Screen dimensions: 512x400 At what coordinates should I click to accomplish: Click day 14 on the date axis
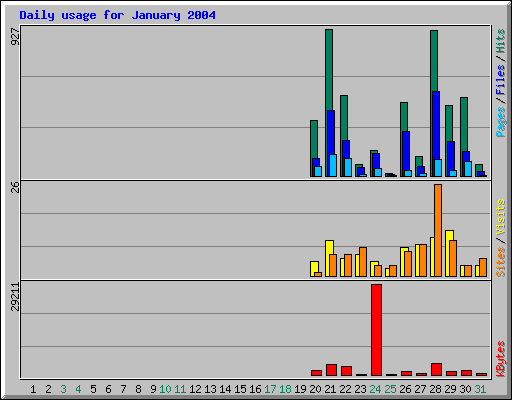tap(225, 389)
